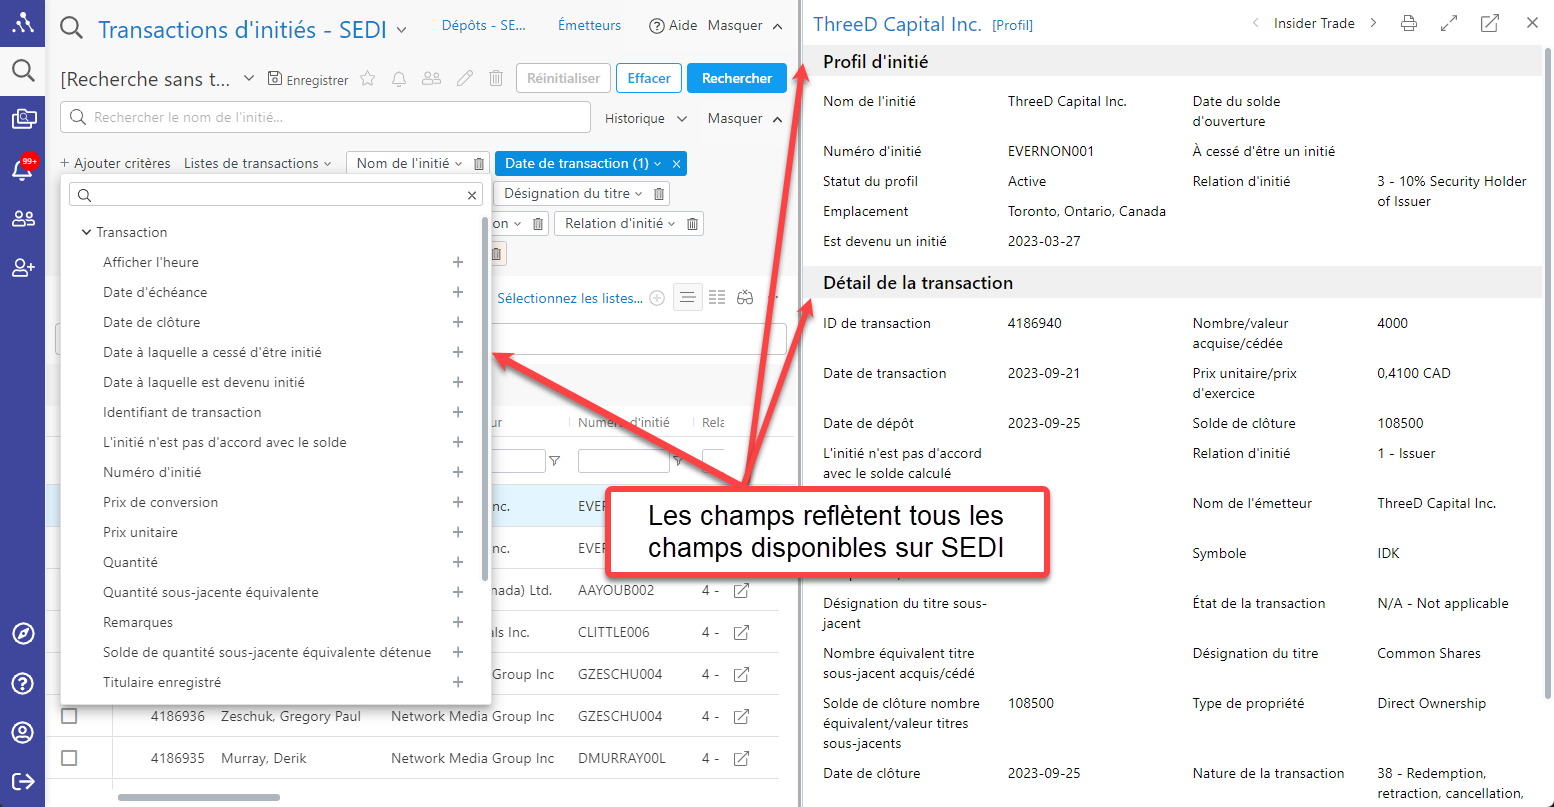Open the saved search name dropdown
Viewport: 1554px width, 807px height.
pyautogui.click(x=249, y=78)
